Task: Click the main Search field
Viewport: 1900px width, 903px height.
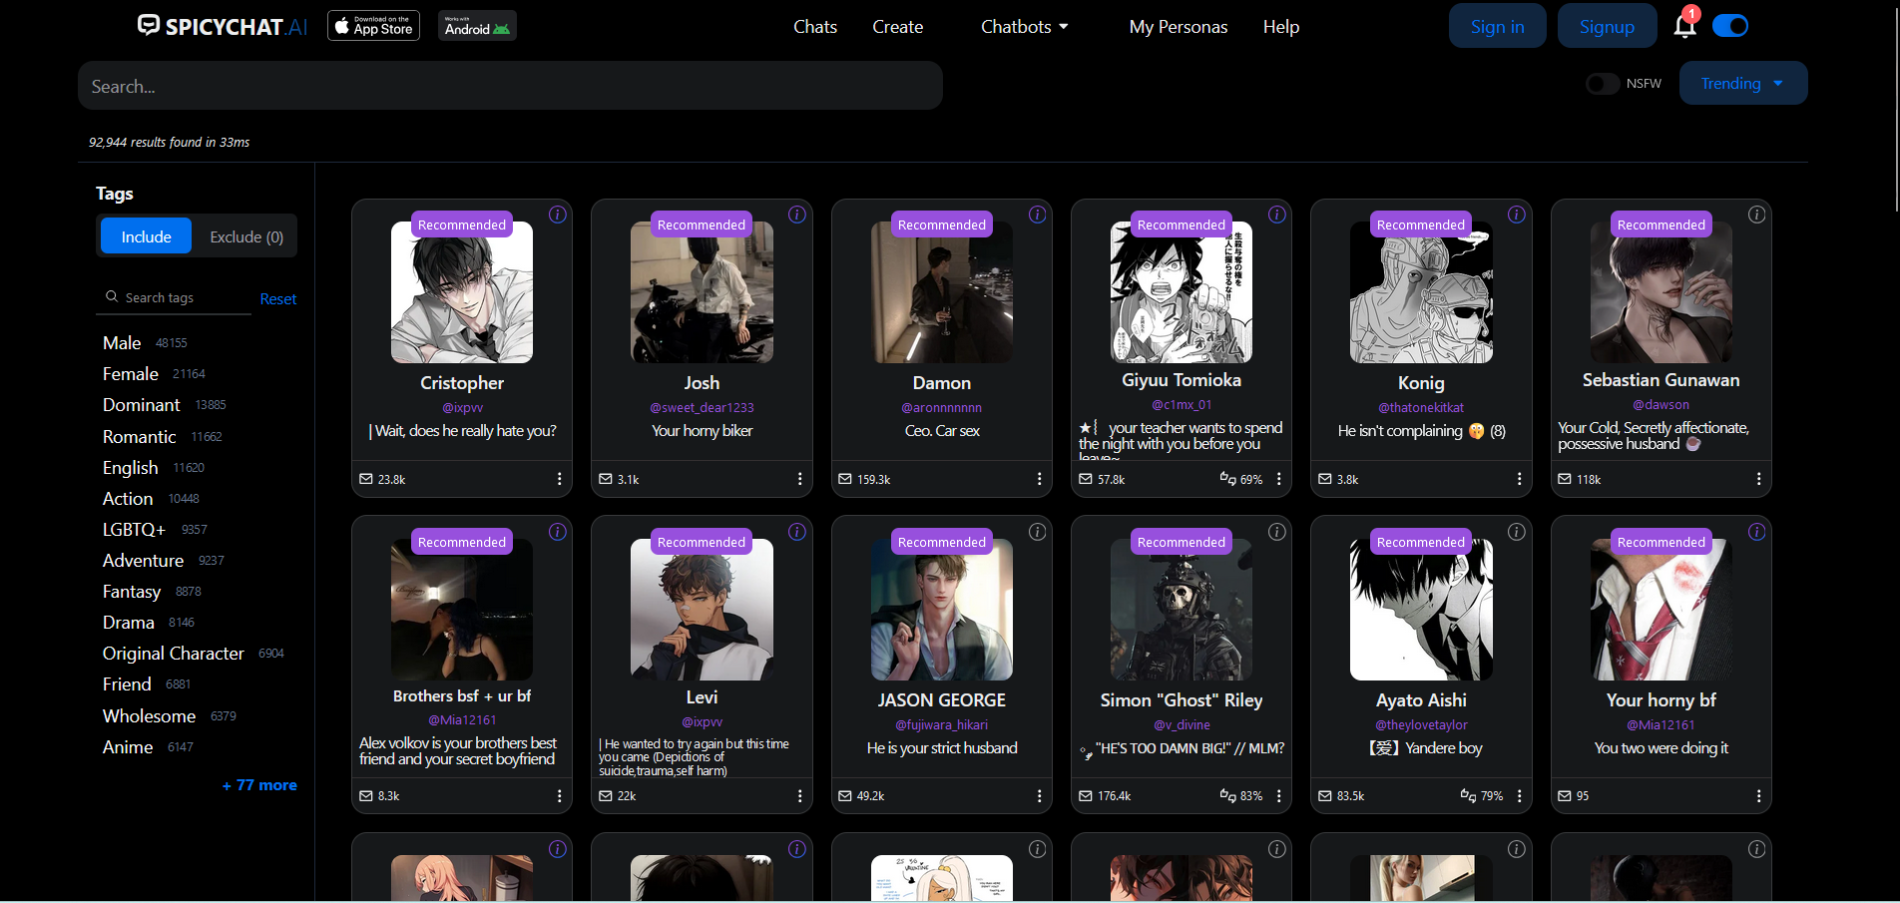Action: [x=510, y=86]
